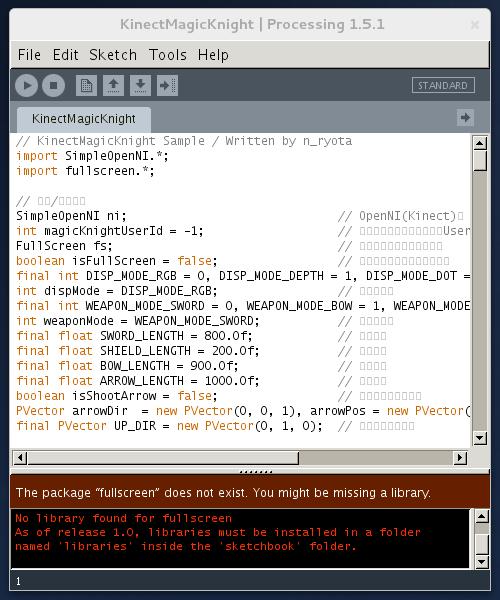Click 'final PVector UP_DIR' code line

[169, 426]
